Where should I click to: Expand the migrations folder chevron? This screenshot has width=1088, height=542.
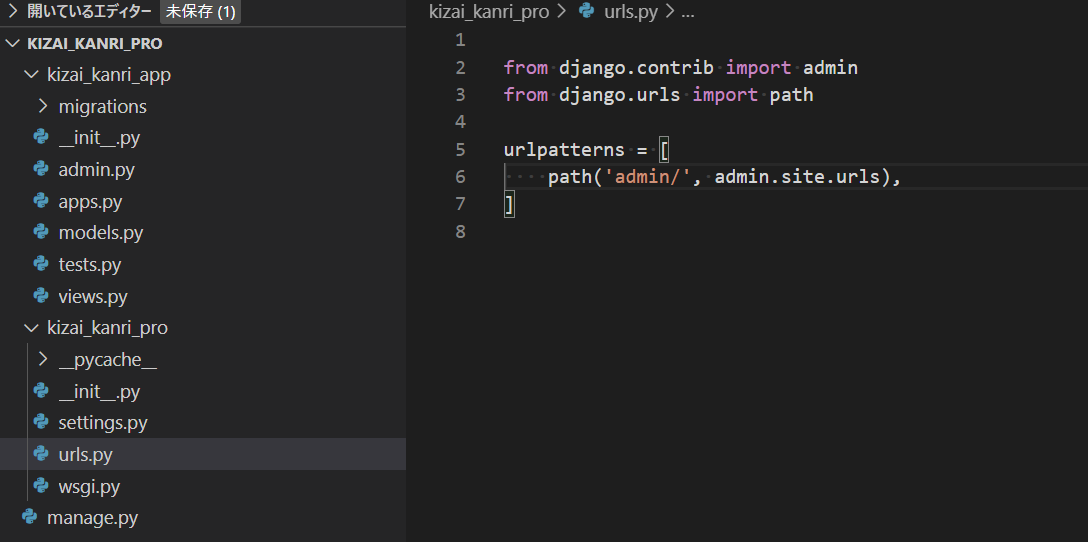43,106
